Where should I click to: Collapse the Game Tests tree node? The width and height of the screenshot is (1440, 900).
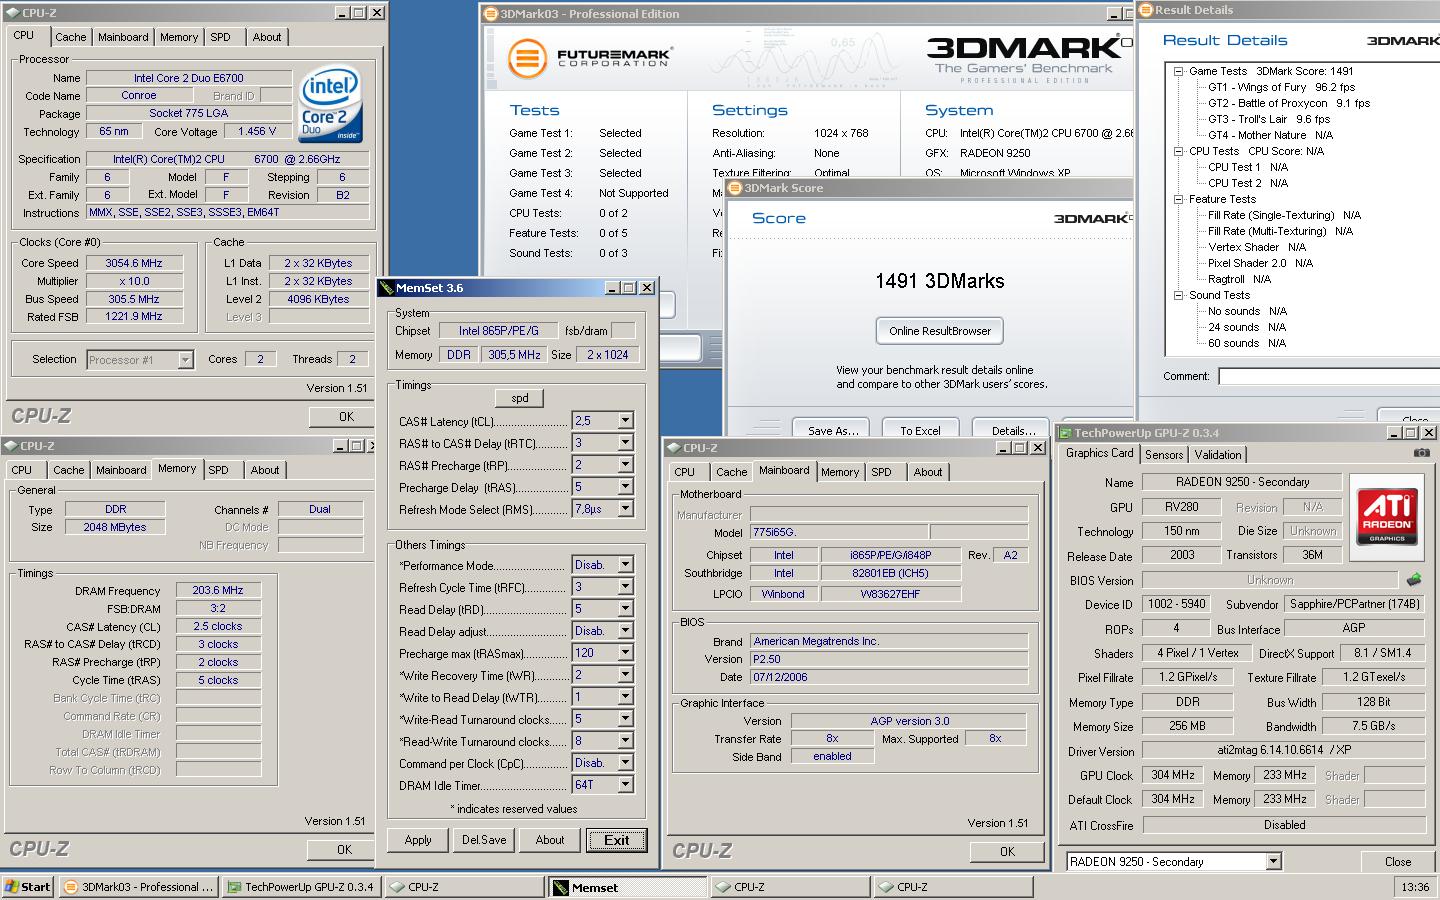pos(1179,71)
